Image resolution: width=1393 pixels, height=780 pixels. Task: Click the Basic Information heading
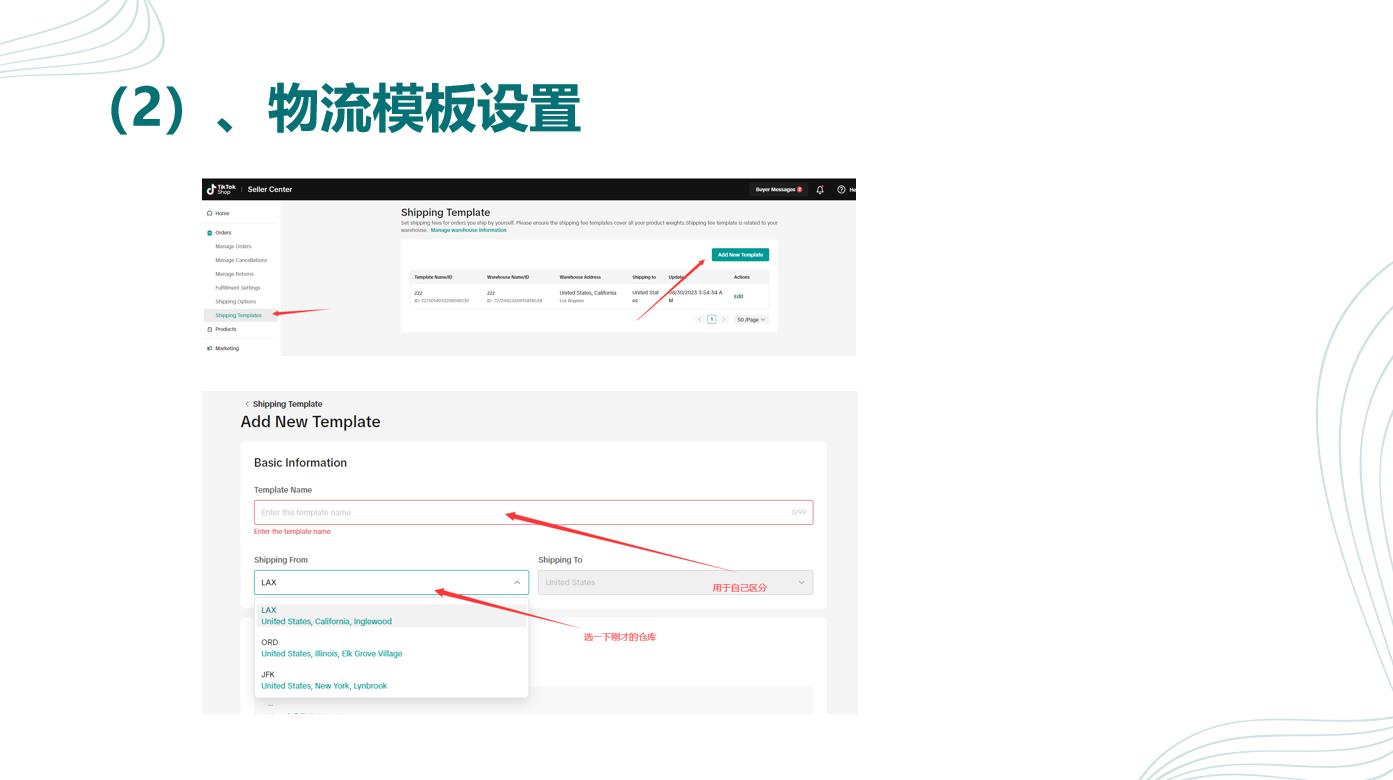tap(300, 463)
